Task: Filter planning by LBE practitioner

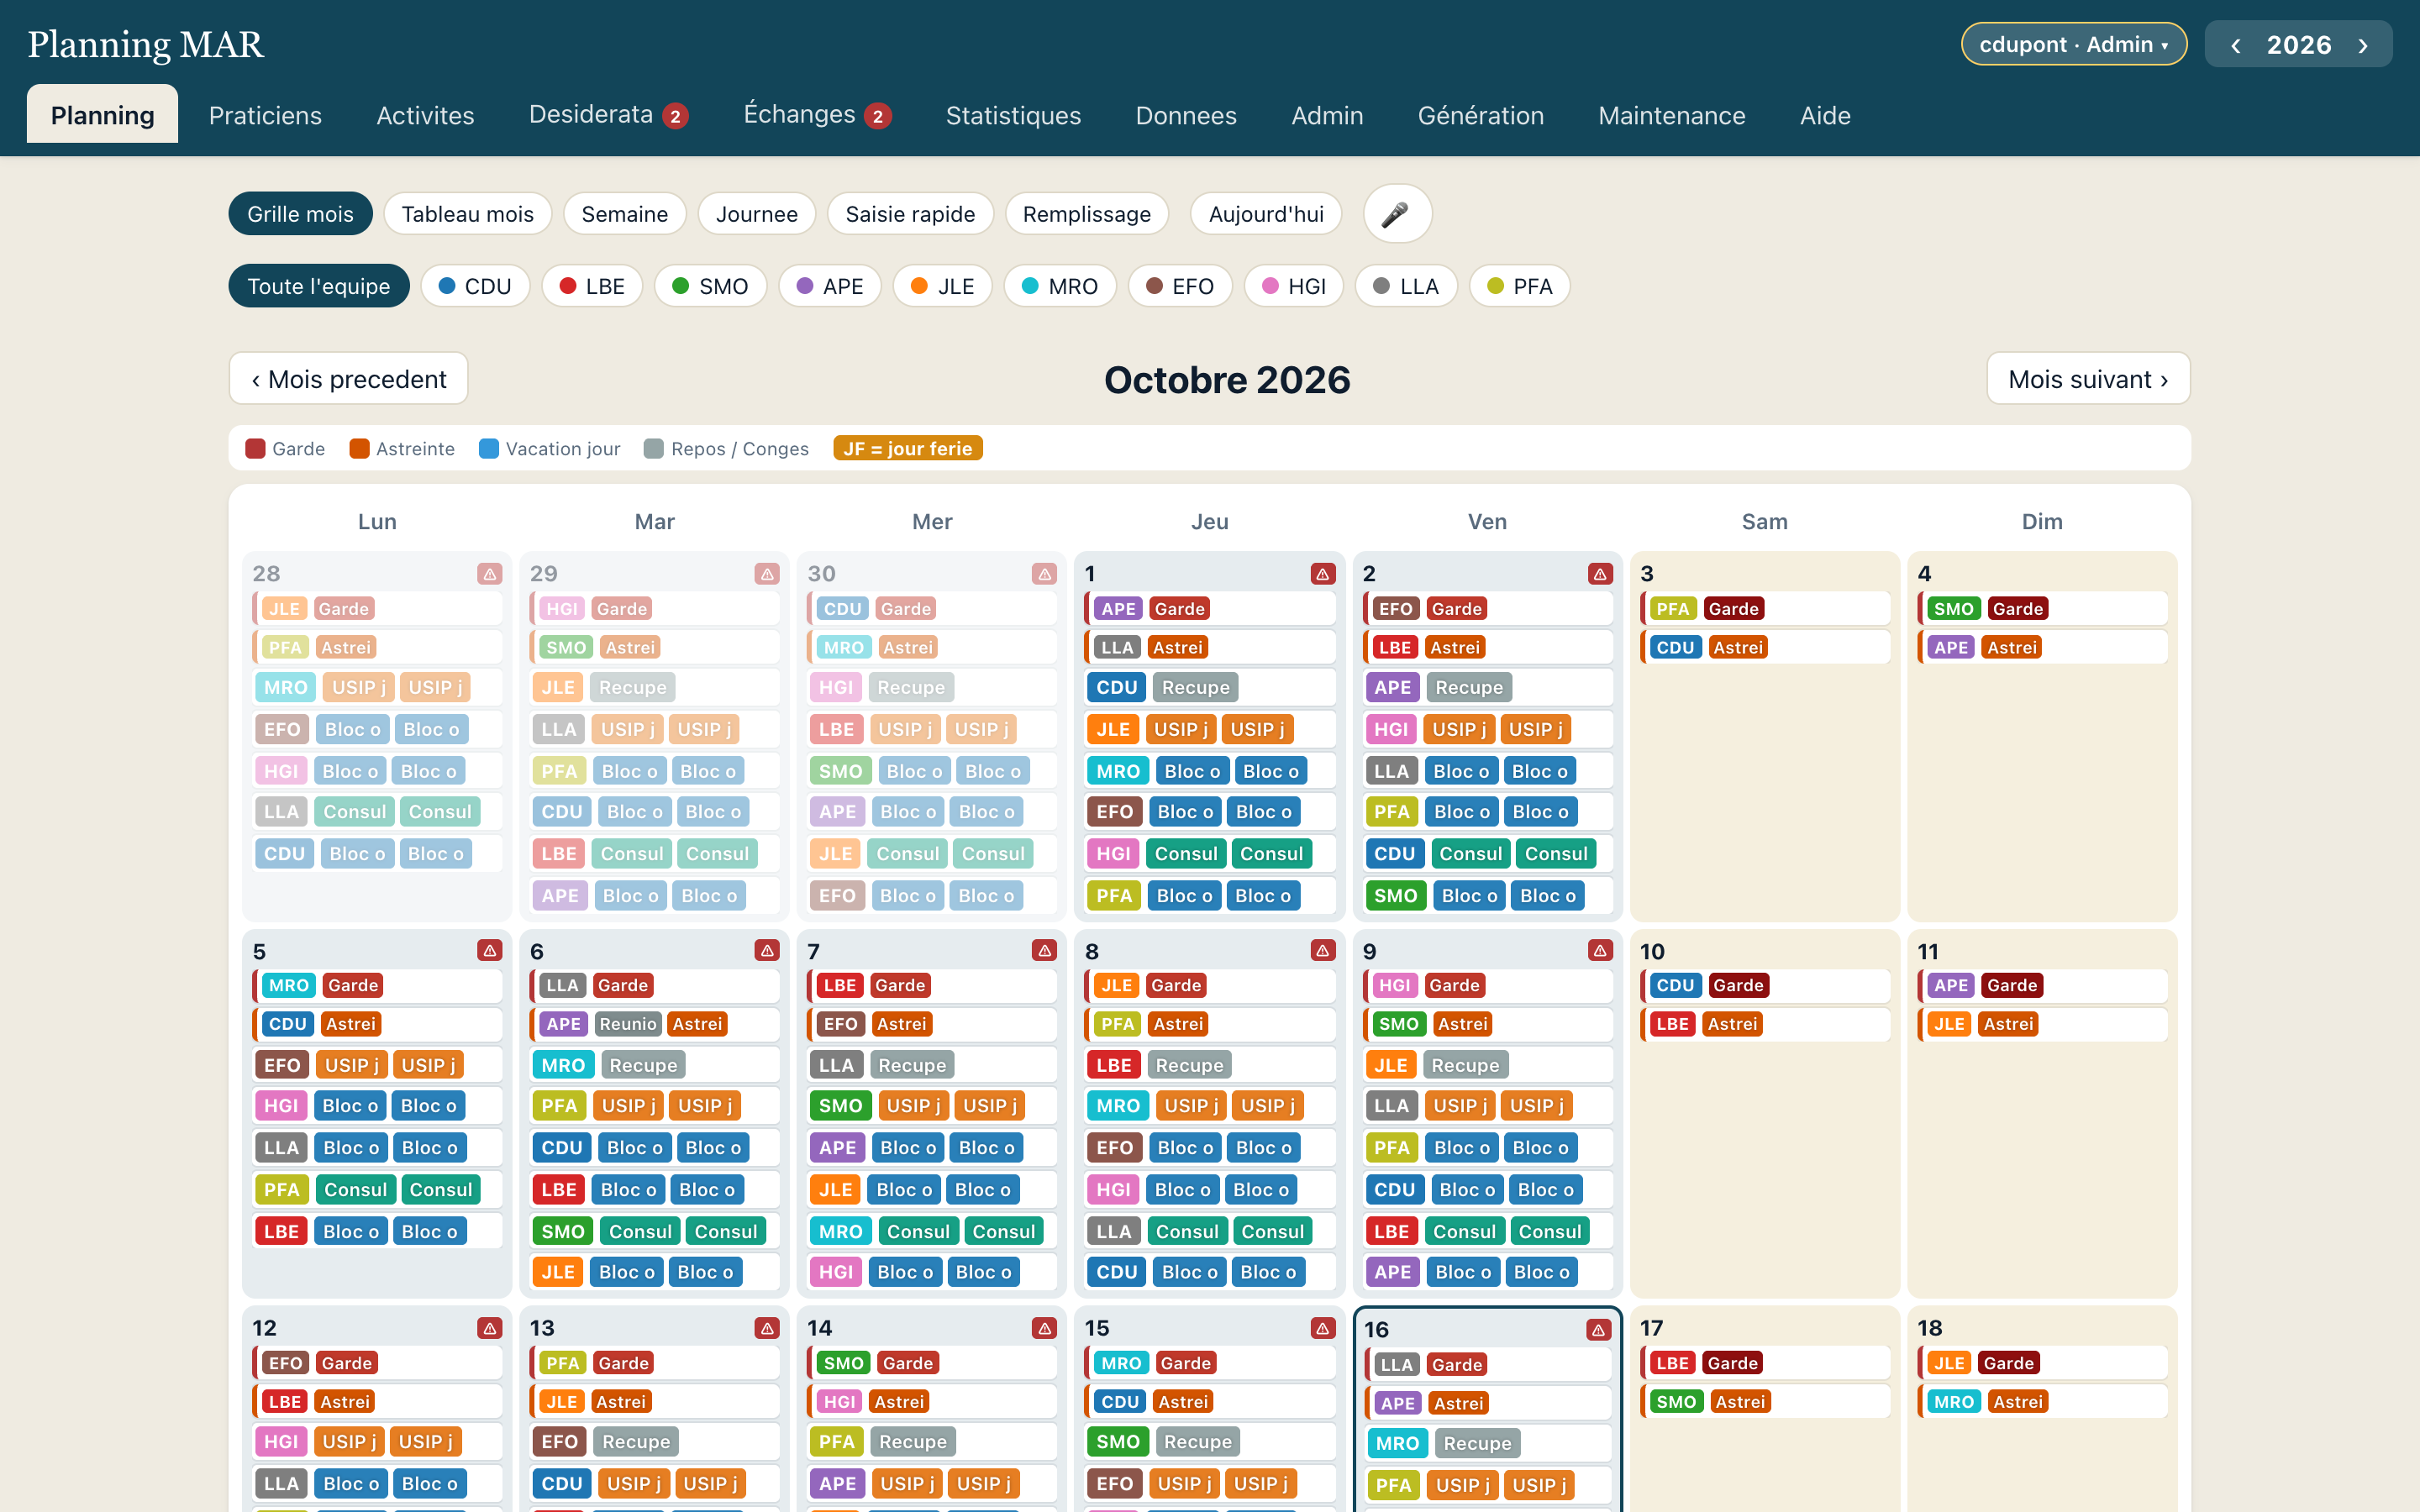Action: click(x=592, y=286)
